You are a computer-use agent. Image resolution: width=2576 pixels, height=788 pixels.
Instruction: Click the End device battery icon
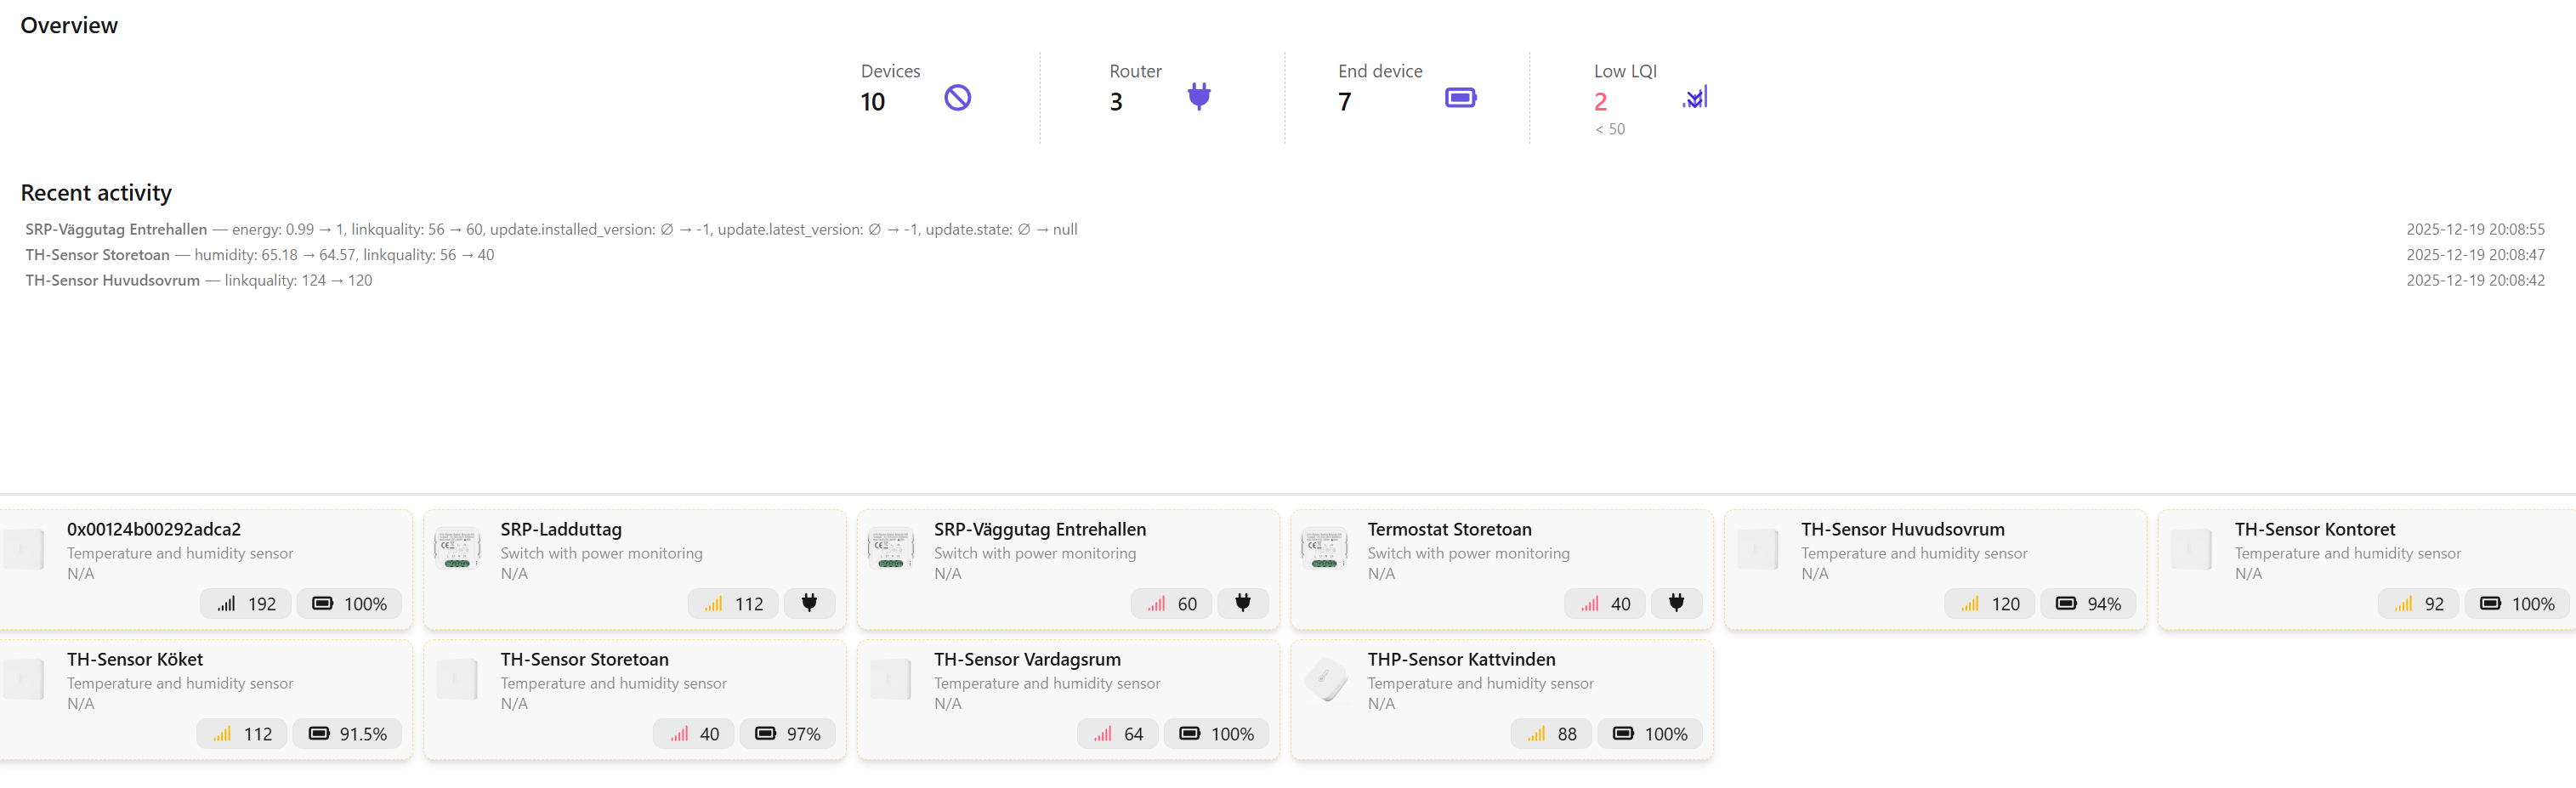(x=1460, y=97)
